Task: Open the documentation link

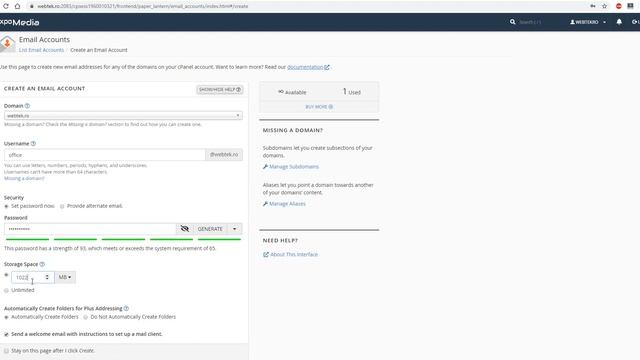Action: point(308,67)
